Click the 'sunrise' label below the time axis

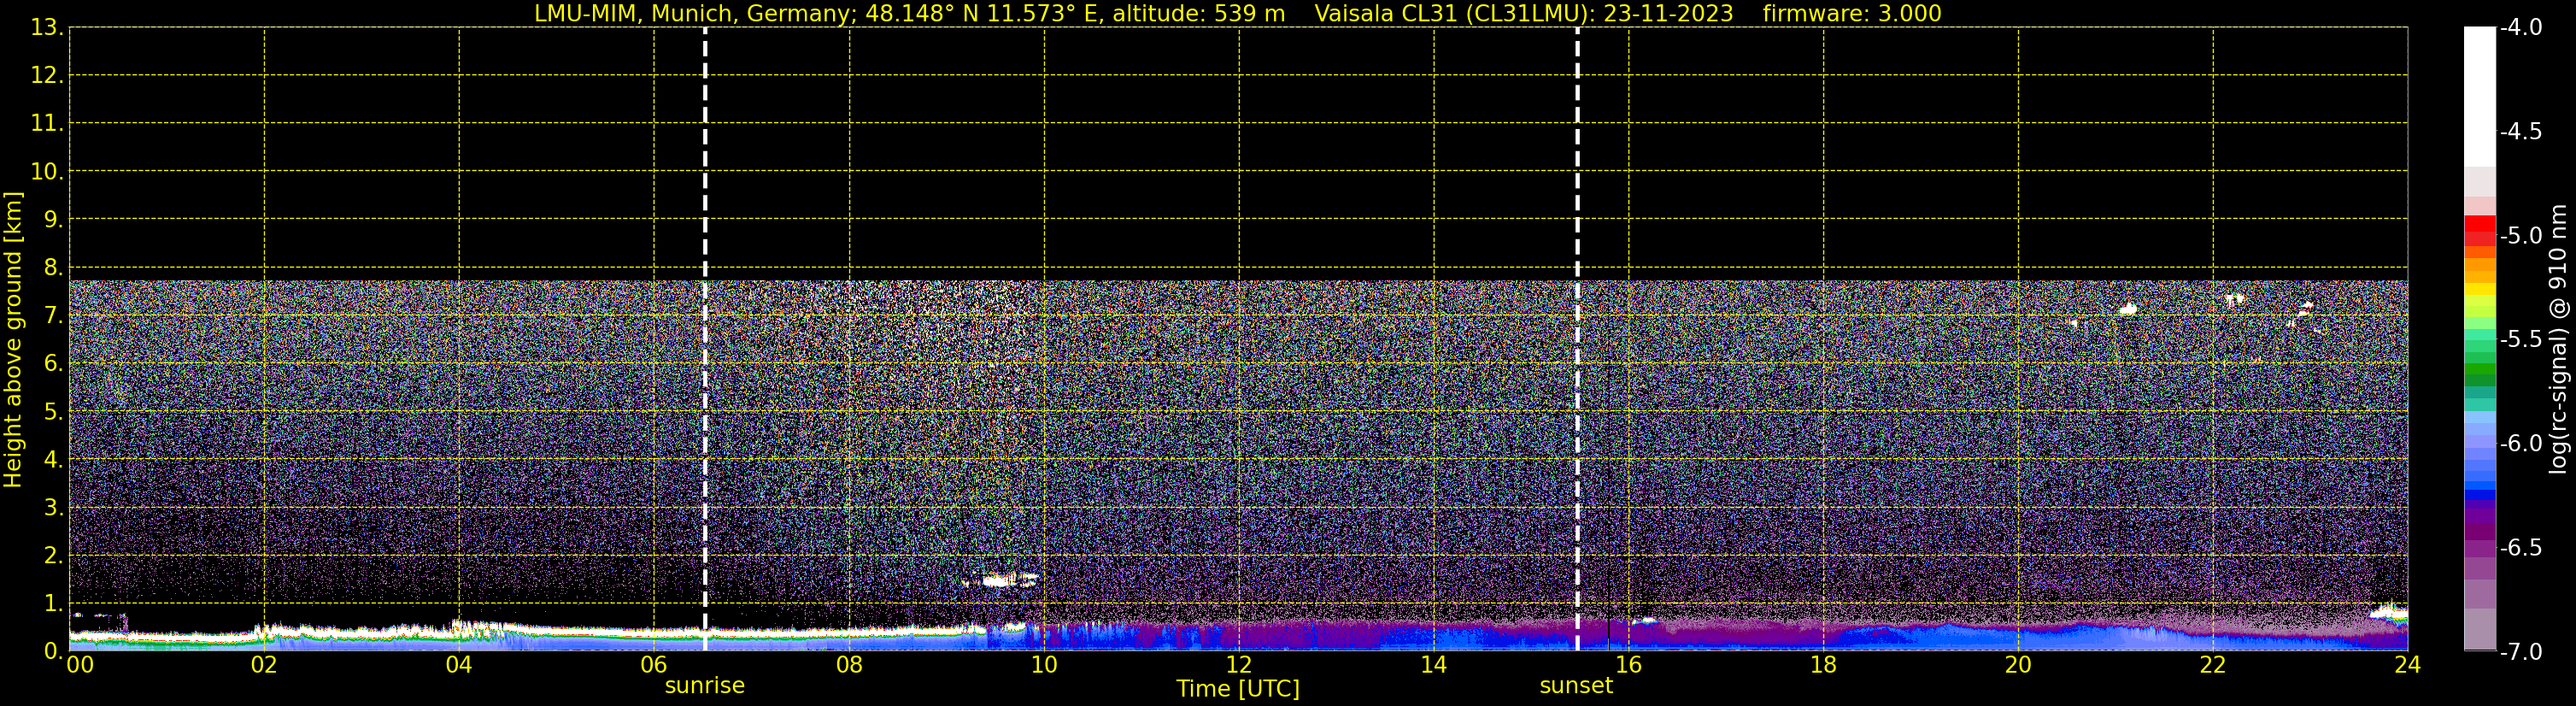(x=705, y=686)
